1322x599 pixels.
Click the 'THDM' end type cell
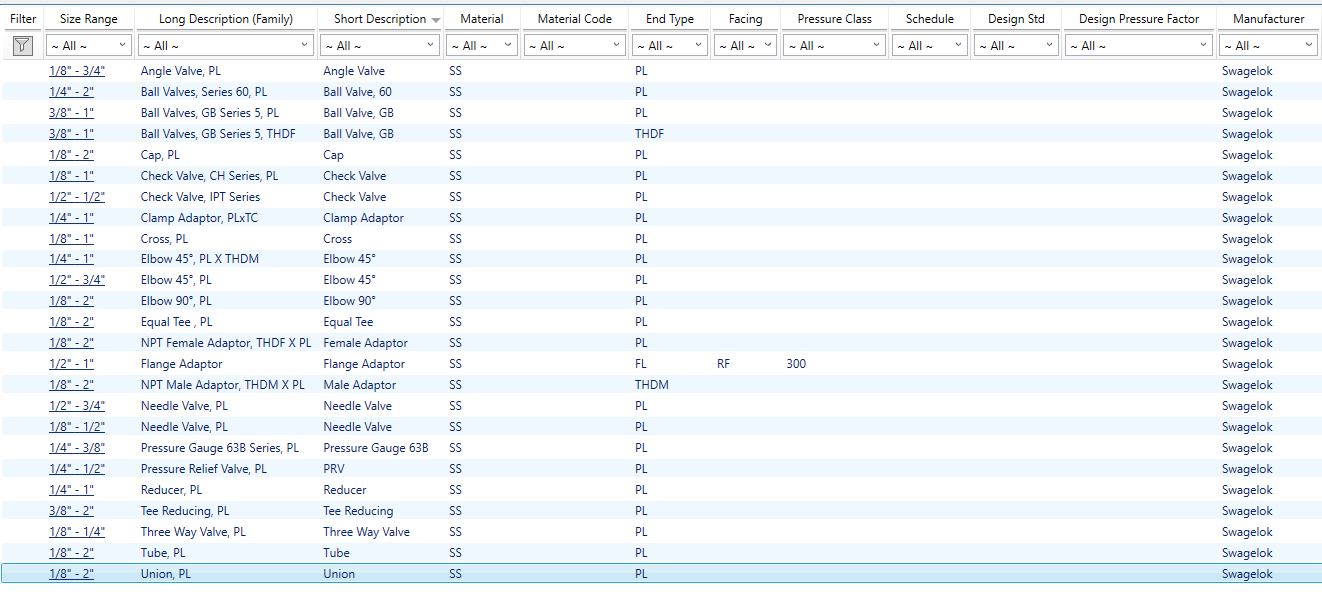(652, 385)
